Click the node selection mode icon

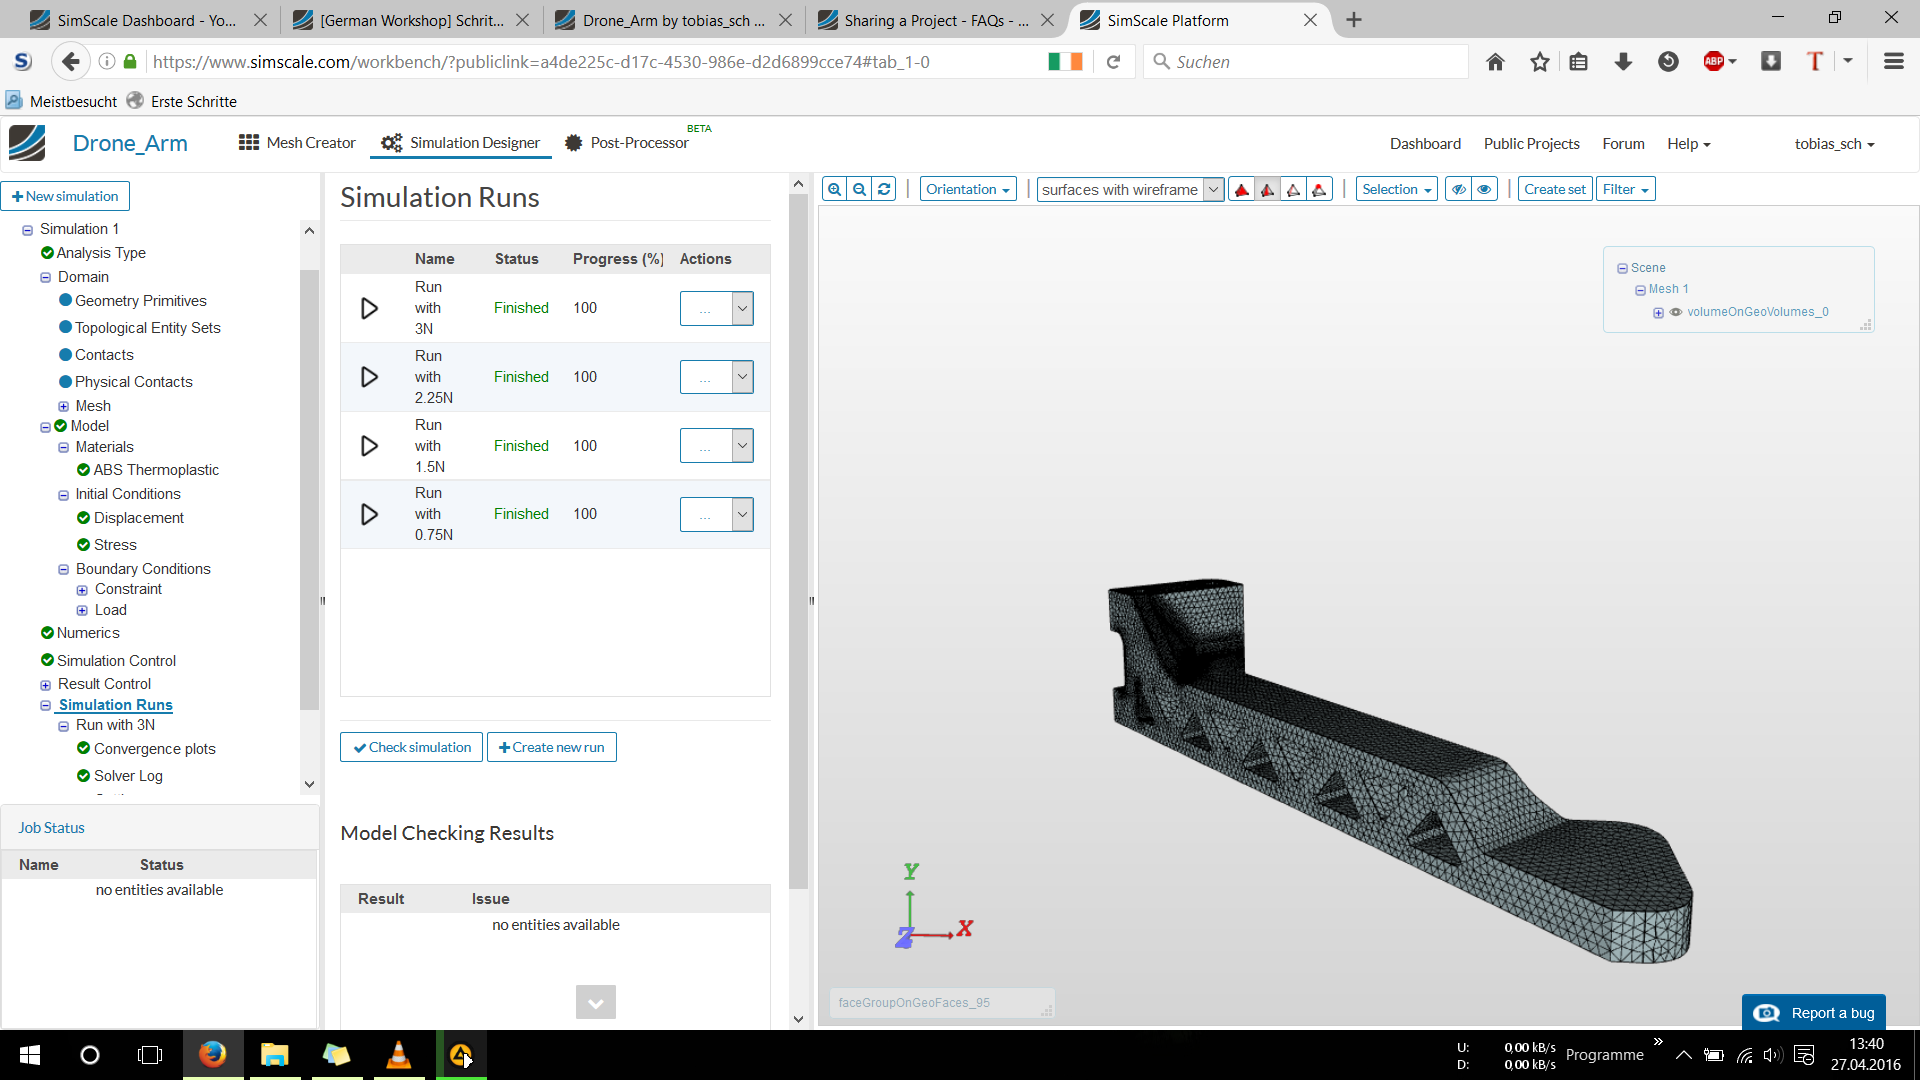(x=1319, y=189)
